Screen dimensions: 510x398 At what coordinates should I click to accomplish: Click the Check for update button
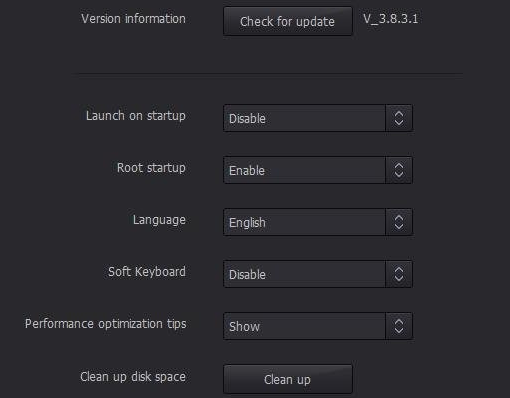click(x=288, y=21)
